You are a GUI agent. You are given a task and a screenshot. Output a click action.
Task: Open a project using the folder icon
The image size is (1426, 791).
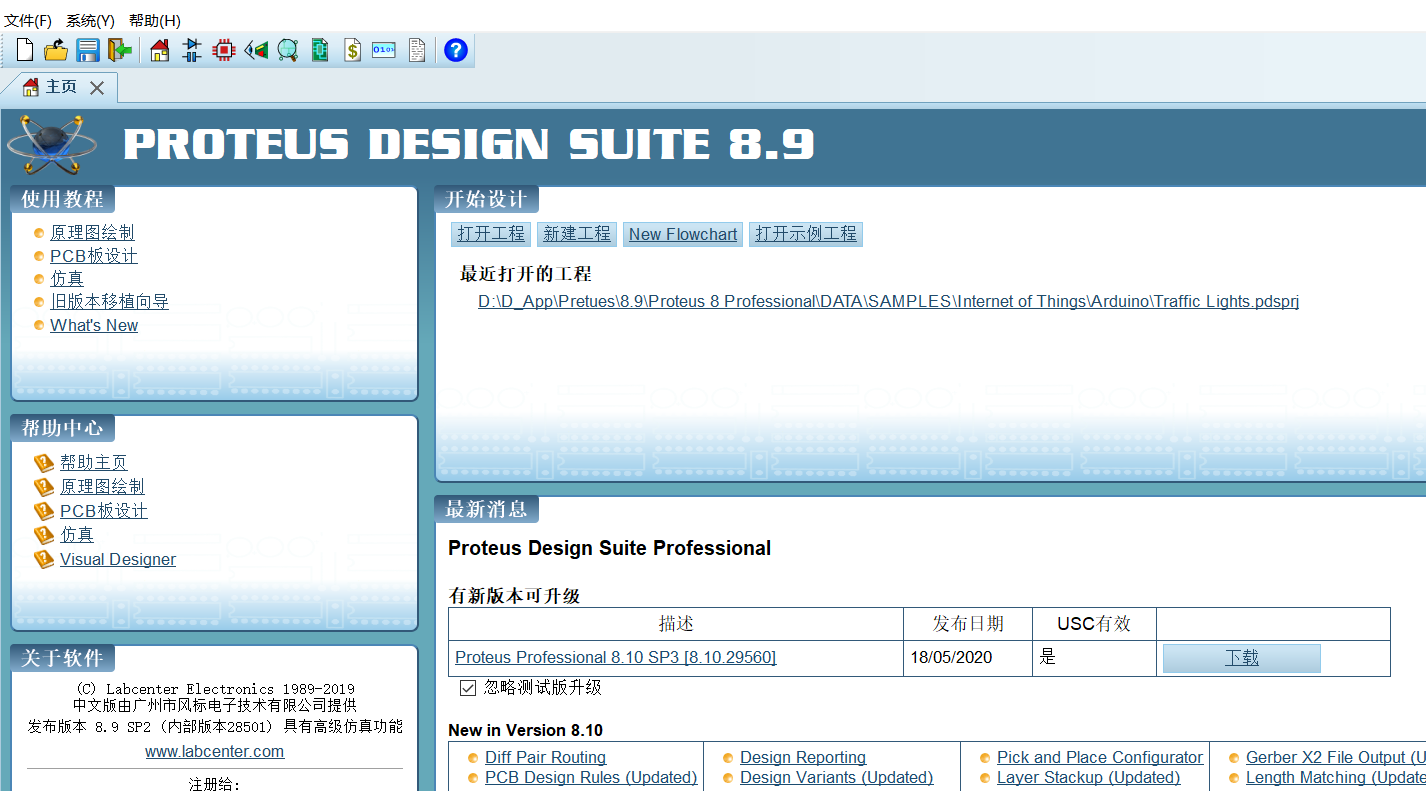[56, 50]
